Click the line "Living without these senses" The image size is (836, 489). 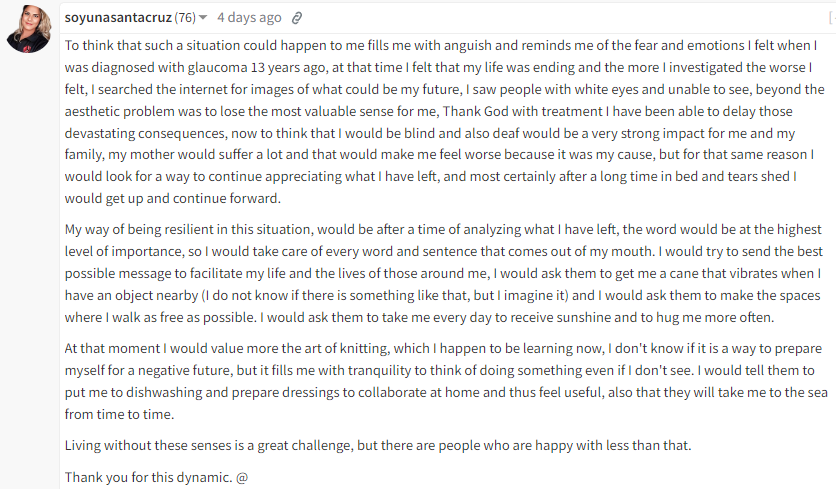(x=378, y=445)
